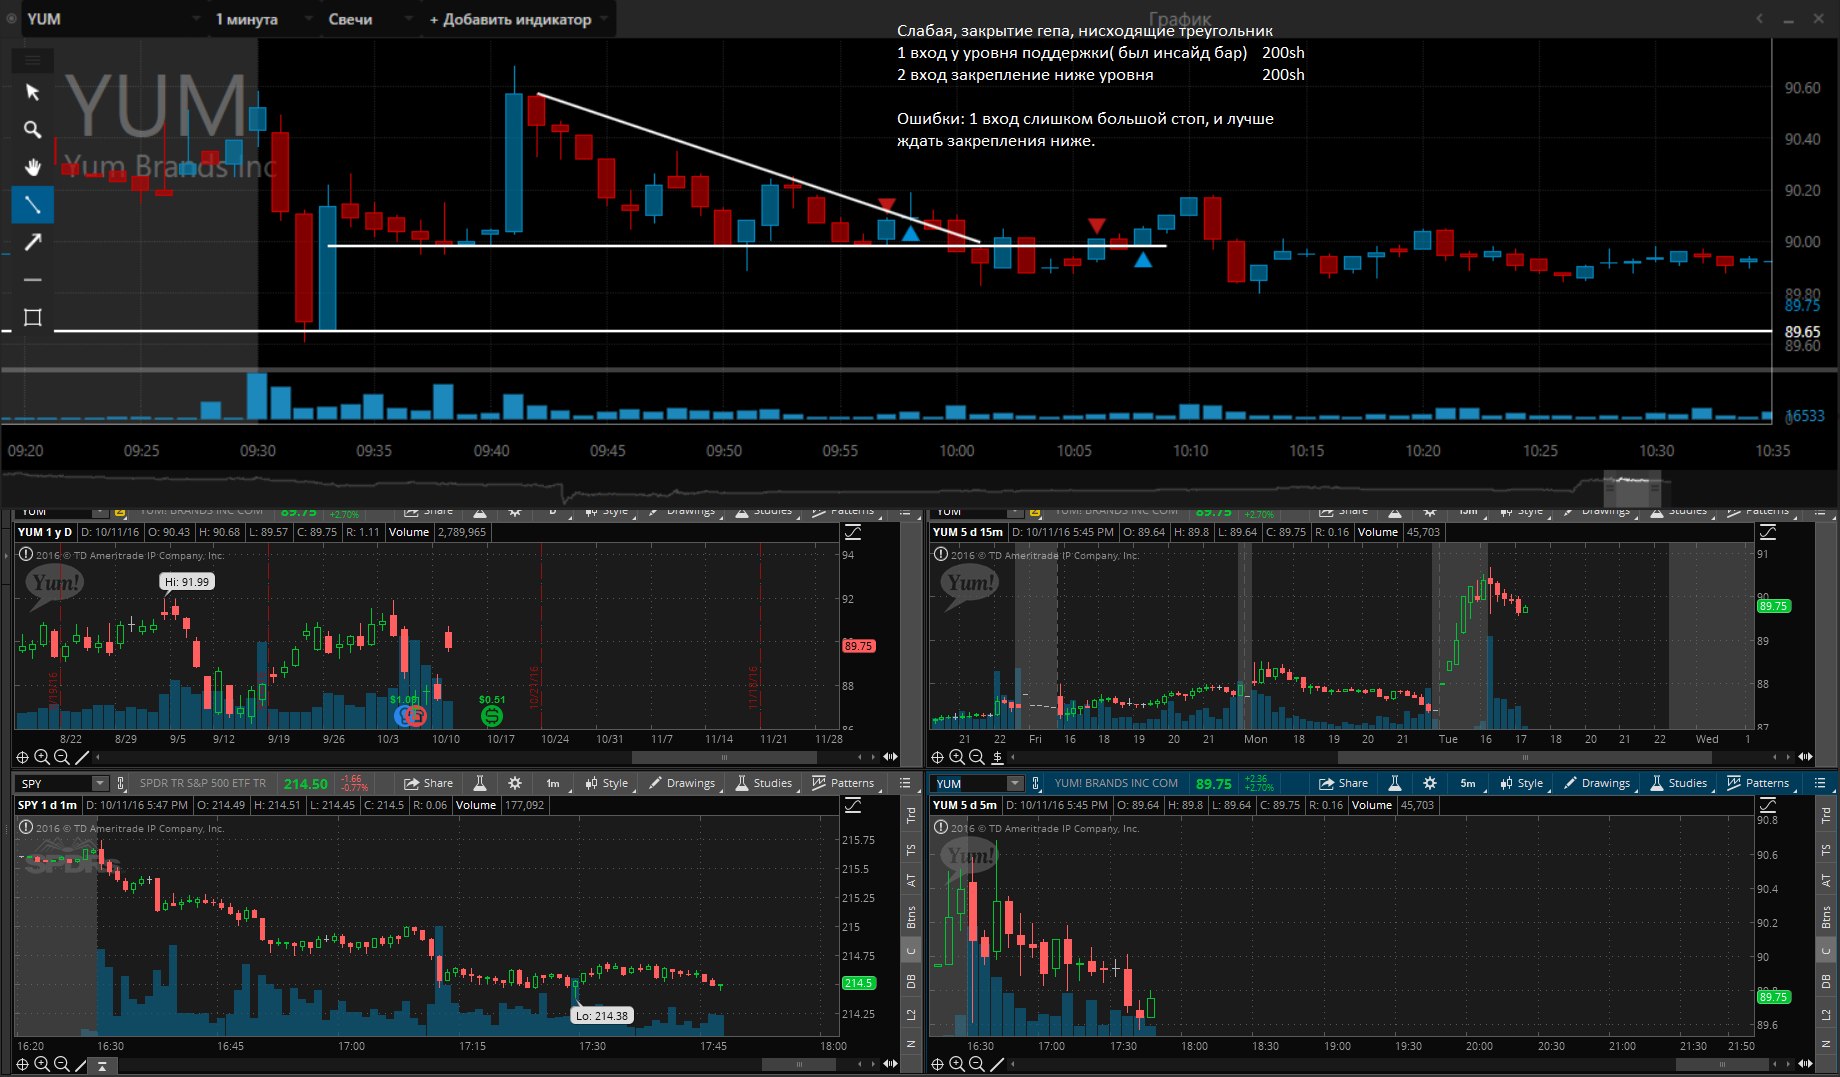Click the flask icon in SPY chart toolbar

[480, 783]
